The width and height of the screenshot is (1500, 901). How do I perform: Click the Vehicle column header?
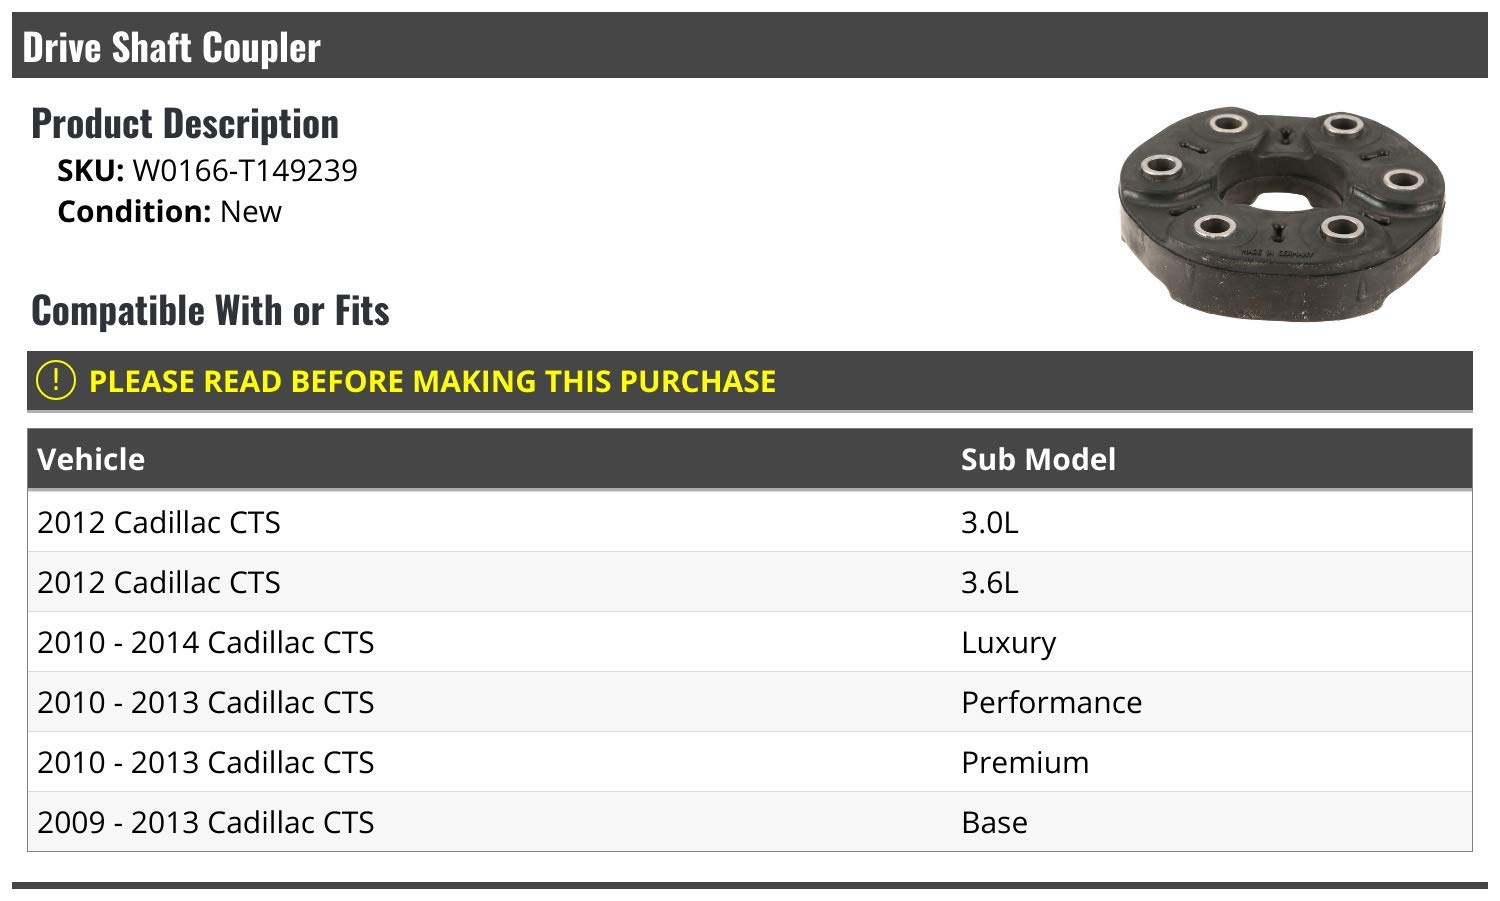(91, 459)
